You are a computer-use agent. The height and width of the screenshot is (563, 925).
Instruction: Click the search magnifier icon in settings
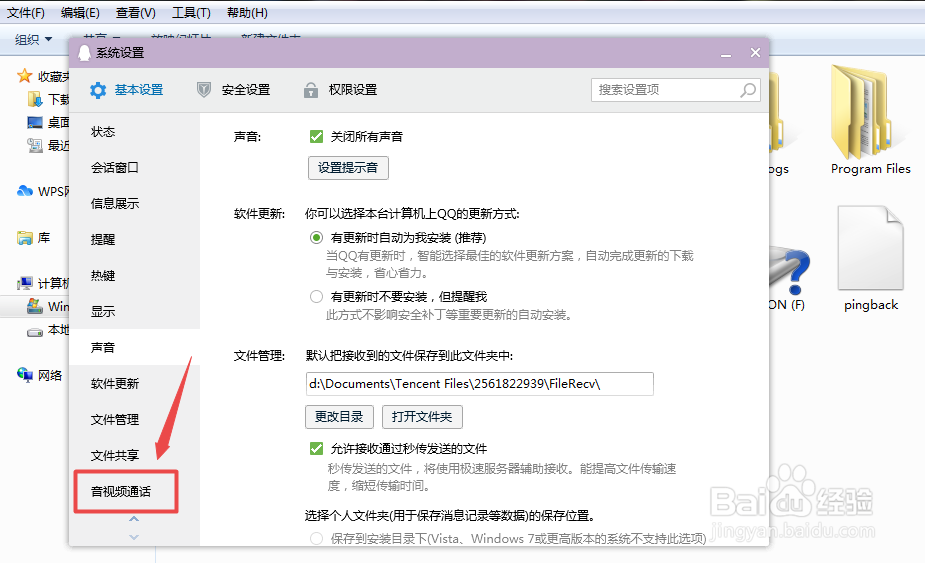[x=748, y=90]
